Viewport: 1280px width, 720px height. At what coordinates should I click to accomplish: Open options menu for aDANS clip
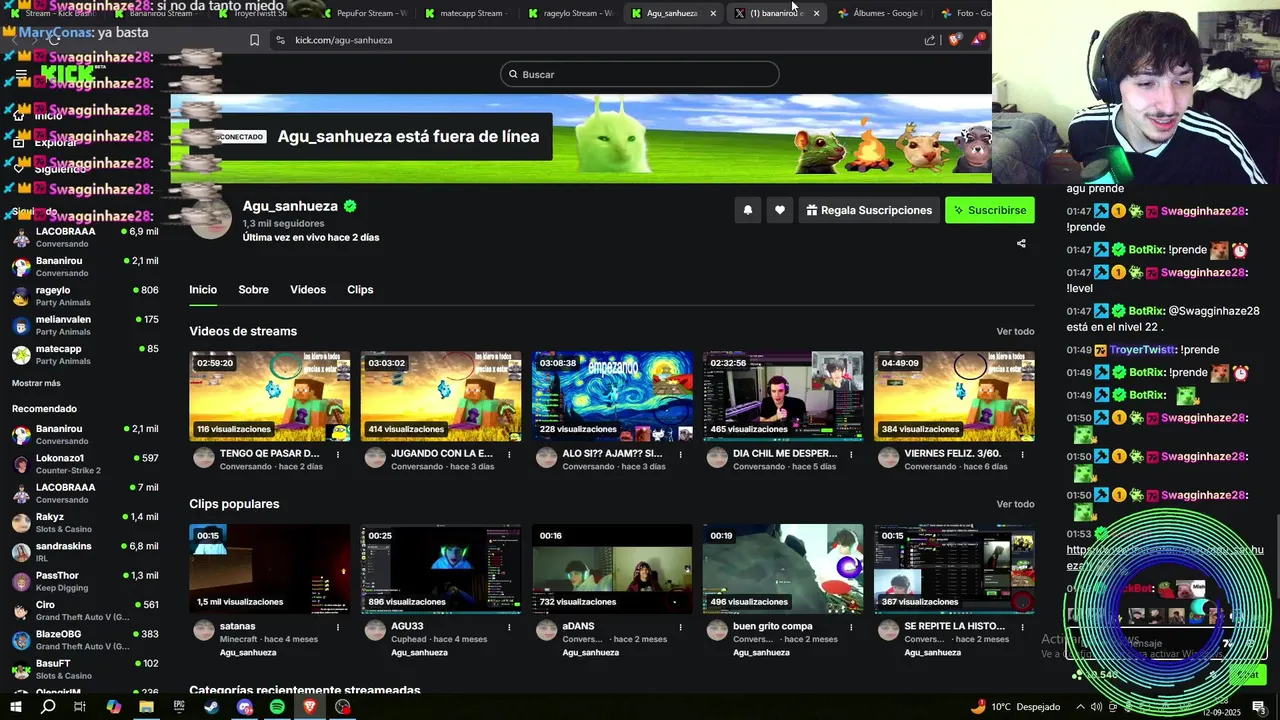[x=680, y=627]
